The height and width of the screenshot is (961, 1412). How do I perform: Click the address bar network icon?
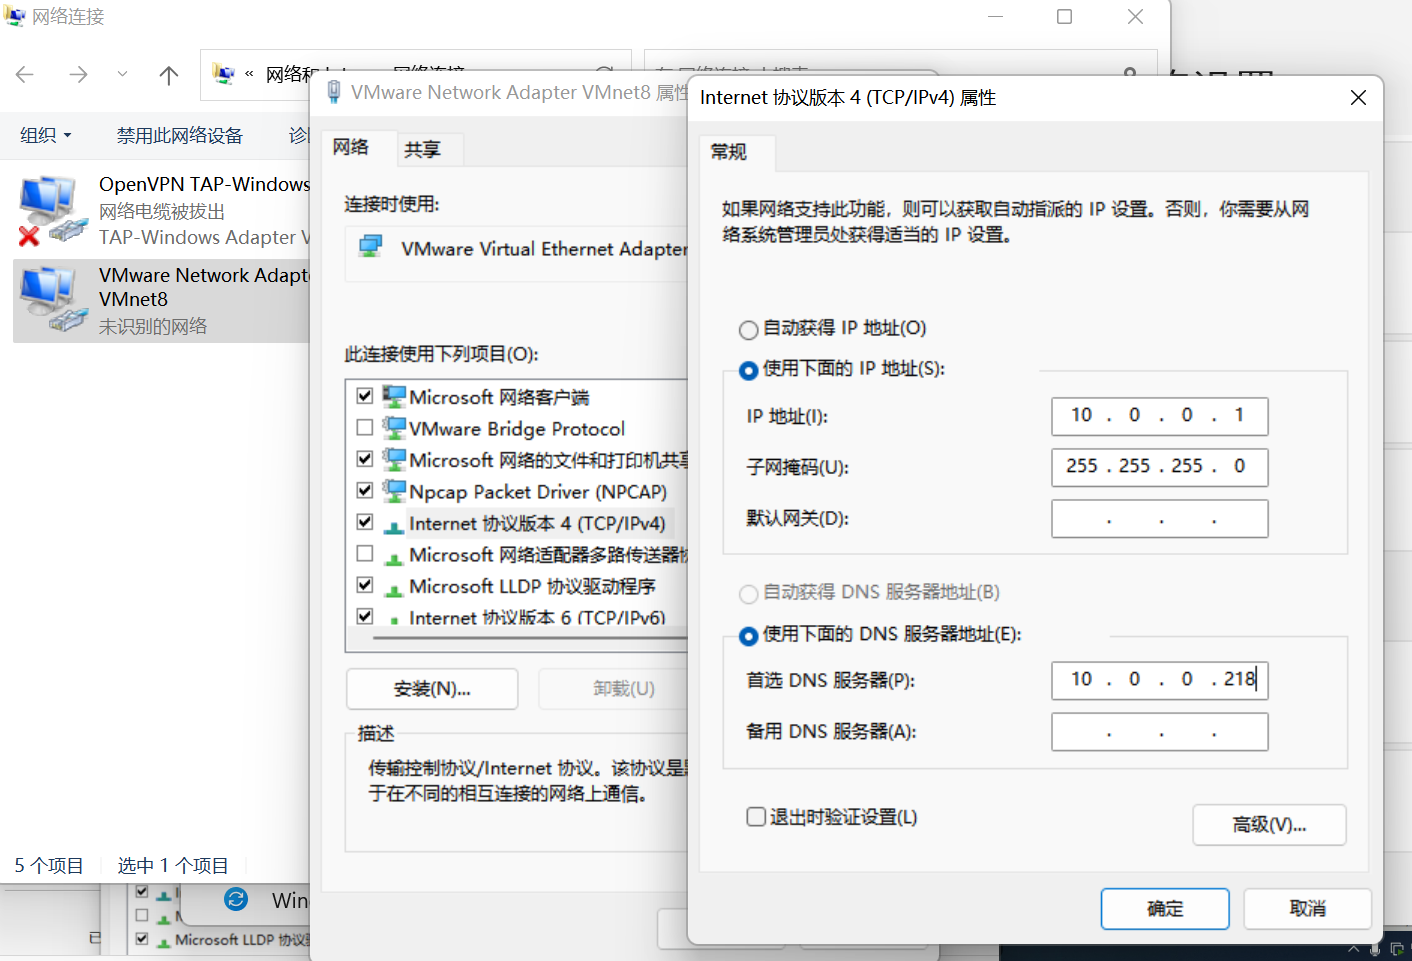click(224, 74)
